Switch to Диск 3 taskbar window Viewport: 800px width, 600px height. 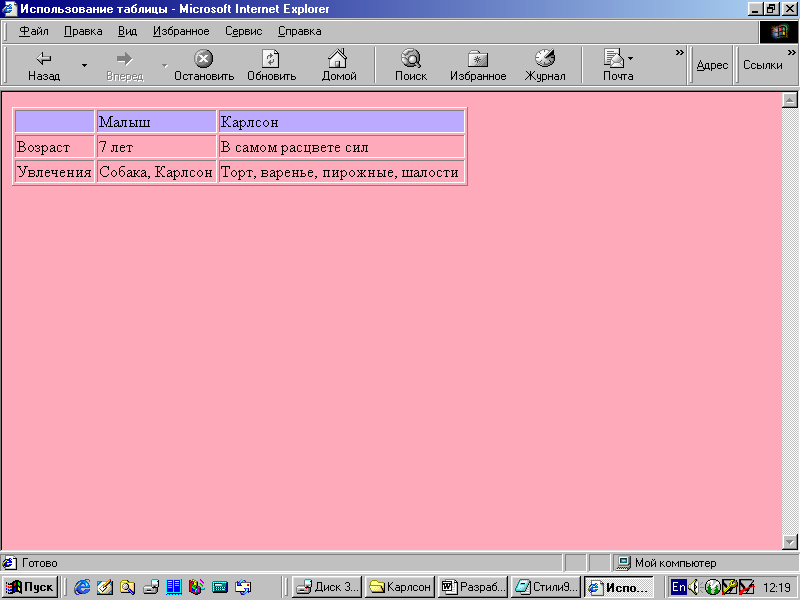pyautogui.click(x=327, y=587)
